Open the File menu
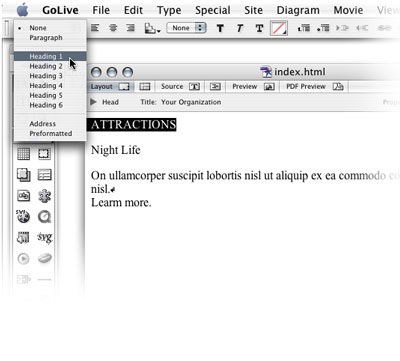400x361 pixels. click(101, 10)
